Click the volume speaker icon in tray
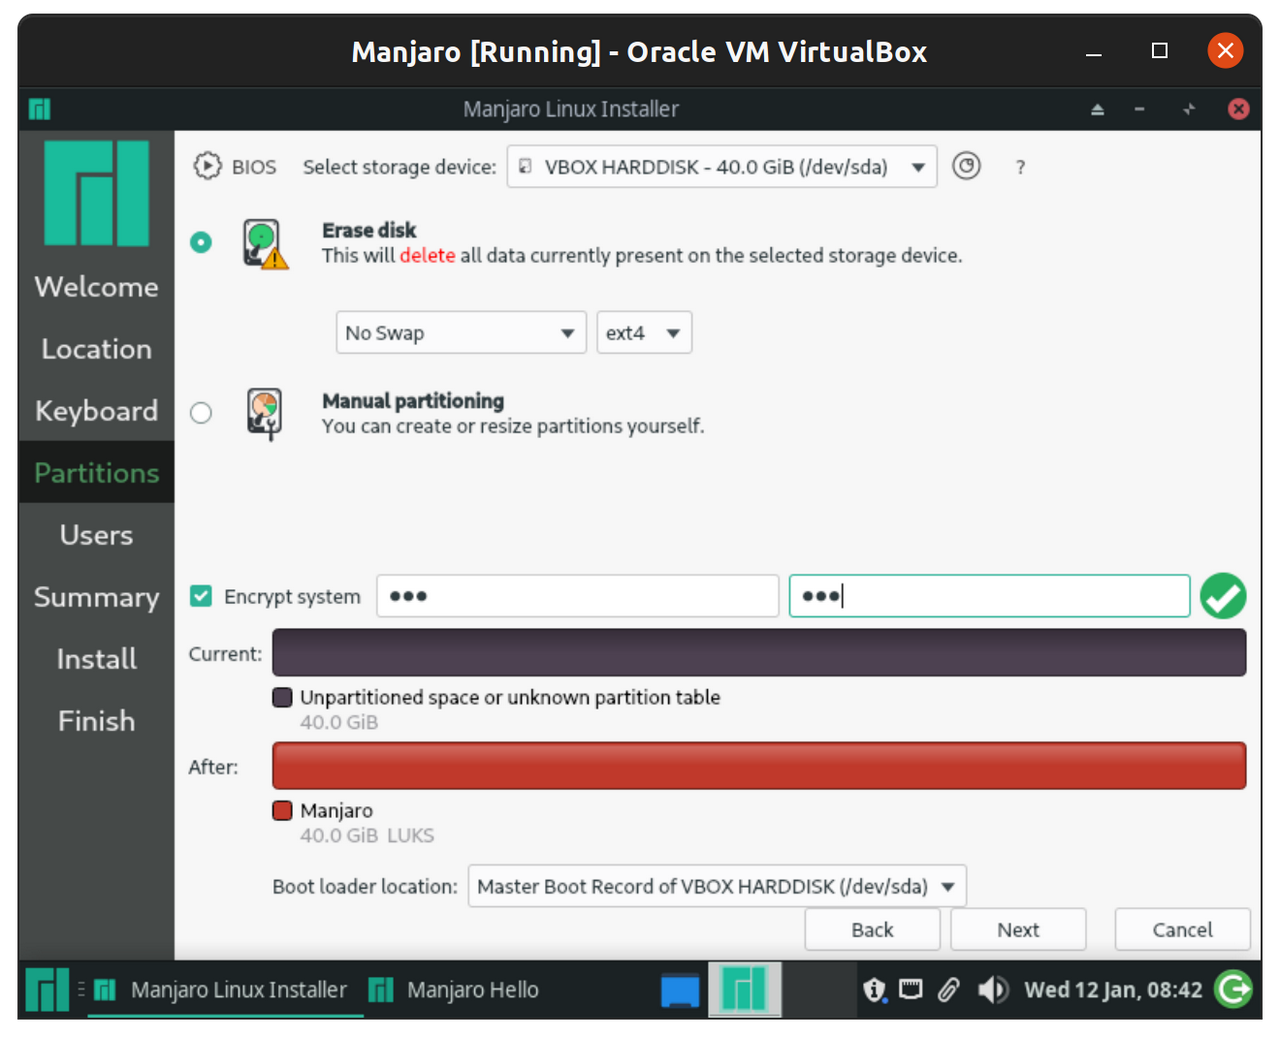The height and width of the screenshot is (1037, 1280). [x=992, y=990]
